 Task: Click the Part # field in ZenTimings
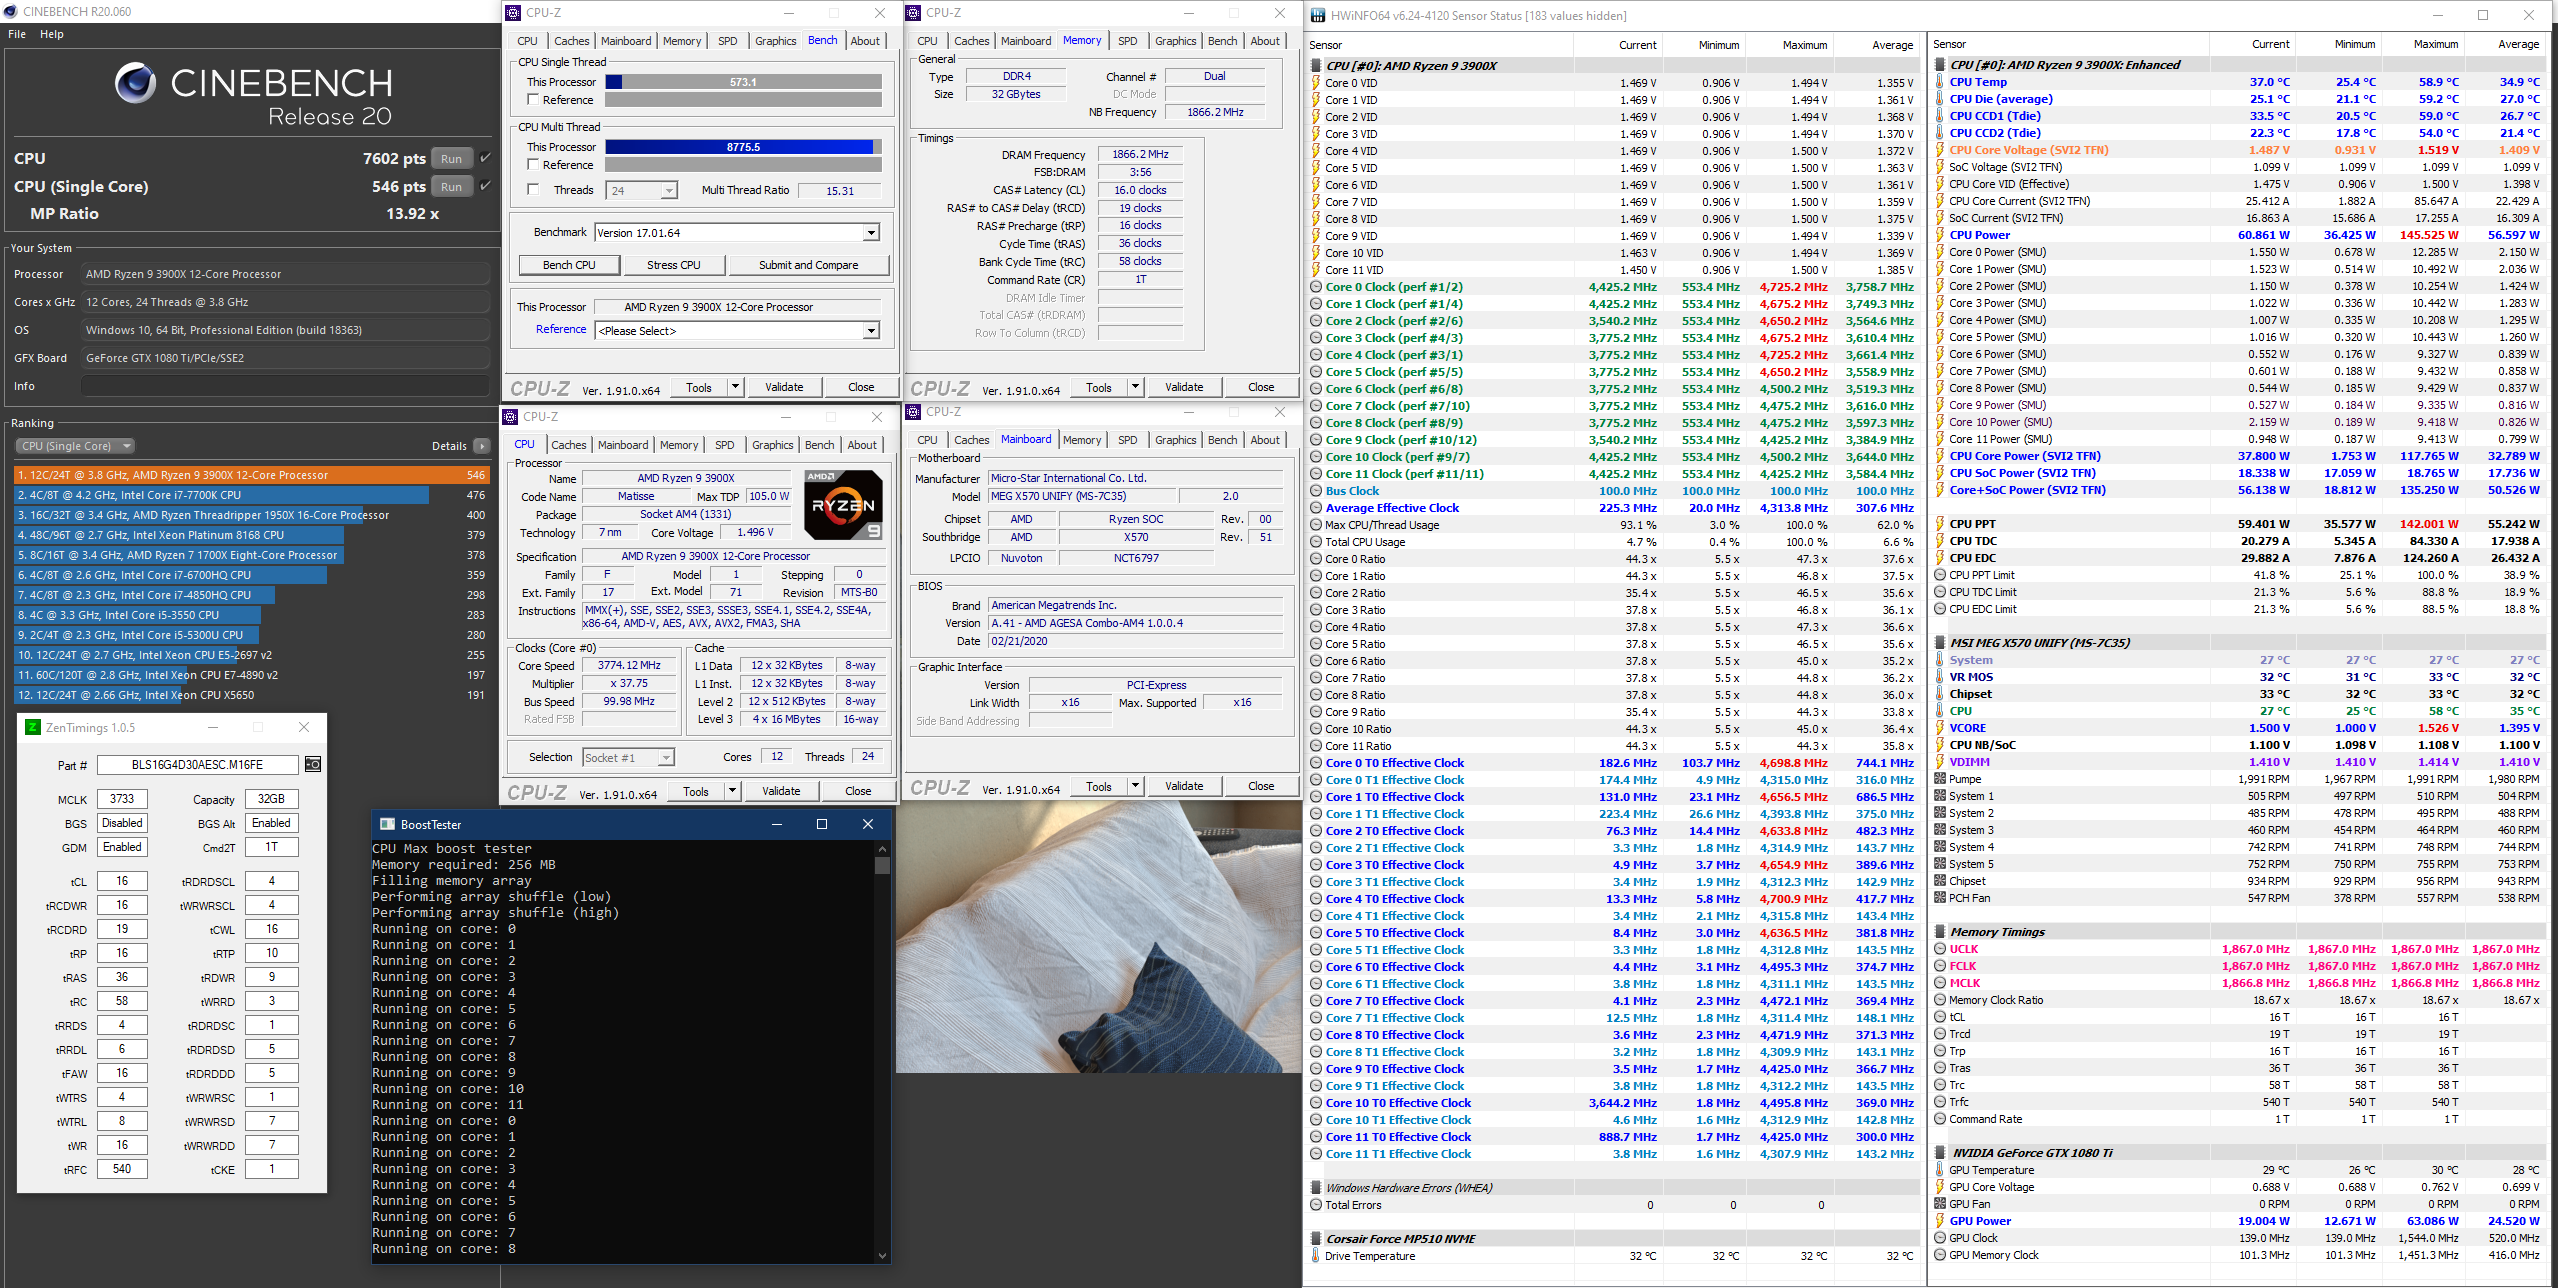tap(197, 765)
